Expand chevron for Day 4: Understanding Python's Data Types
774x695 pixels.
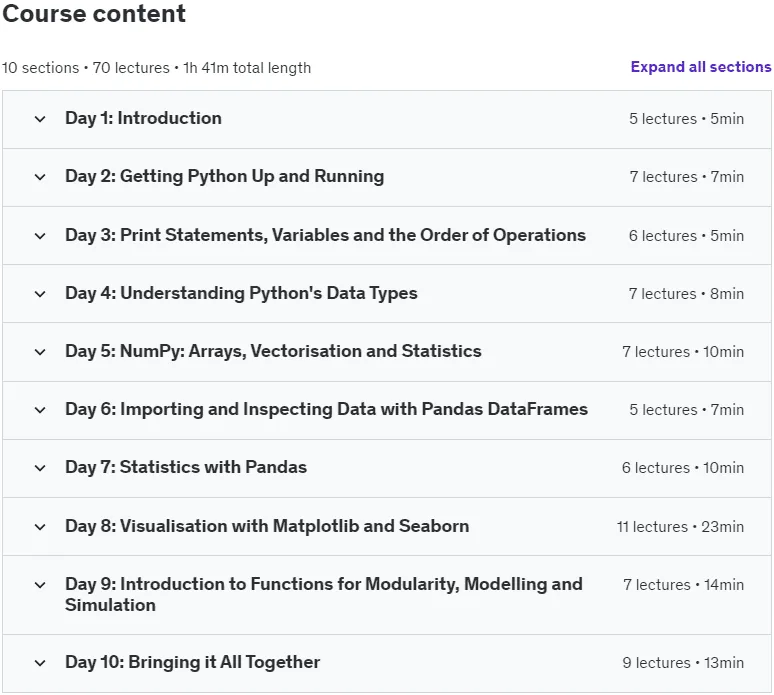(40, 294)
